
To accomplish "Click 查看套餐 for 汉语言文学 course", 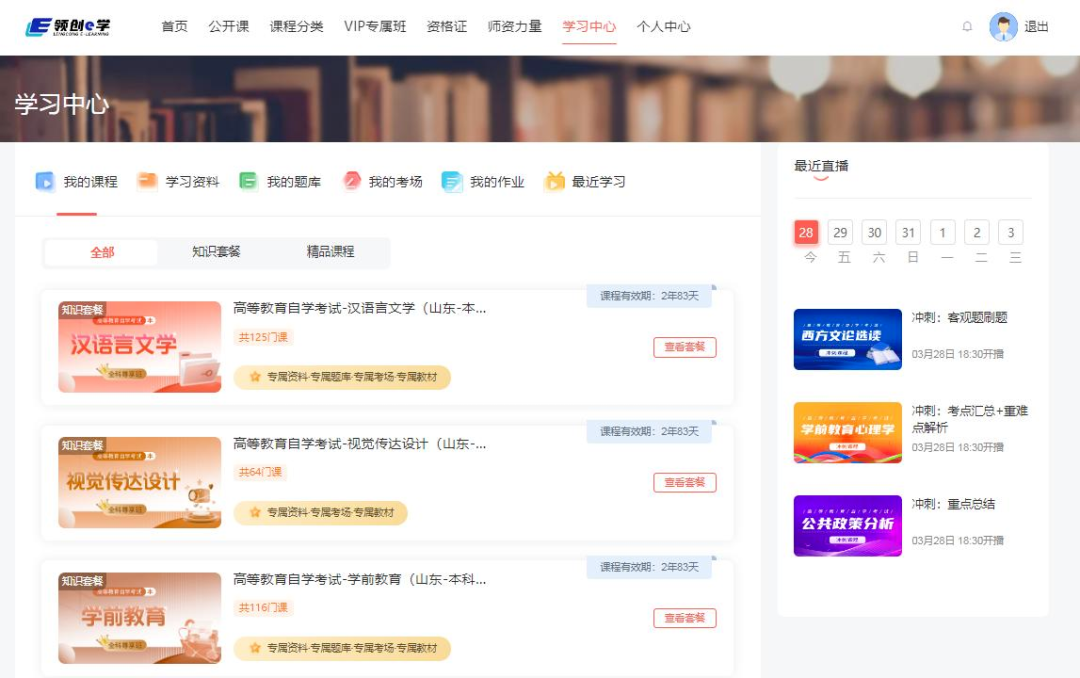I will coord(685,345).
